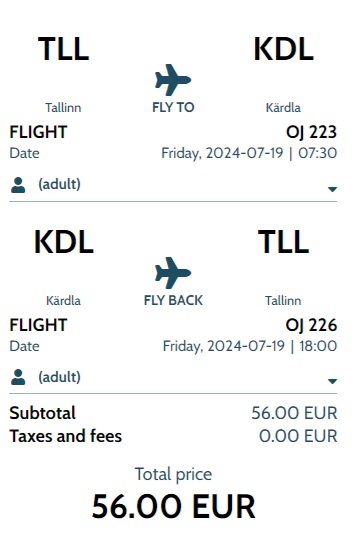Screen dimensions: 364x536
Task: Click the return flight passenger person icon
Action: tap(18, 377)
